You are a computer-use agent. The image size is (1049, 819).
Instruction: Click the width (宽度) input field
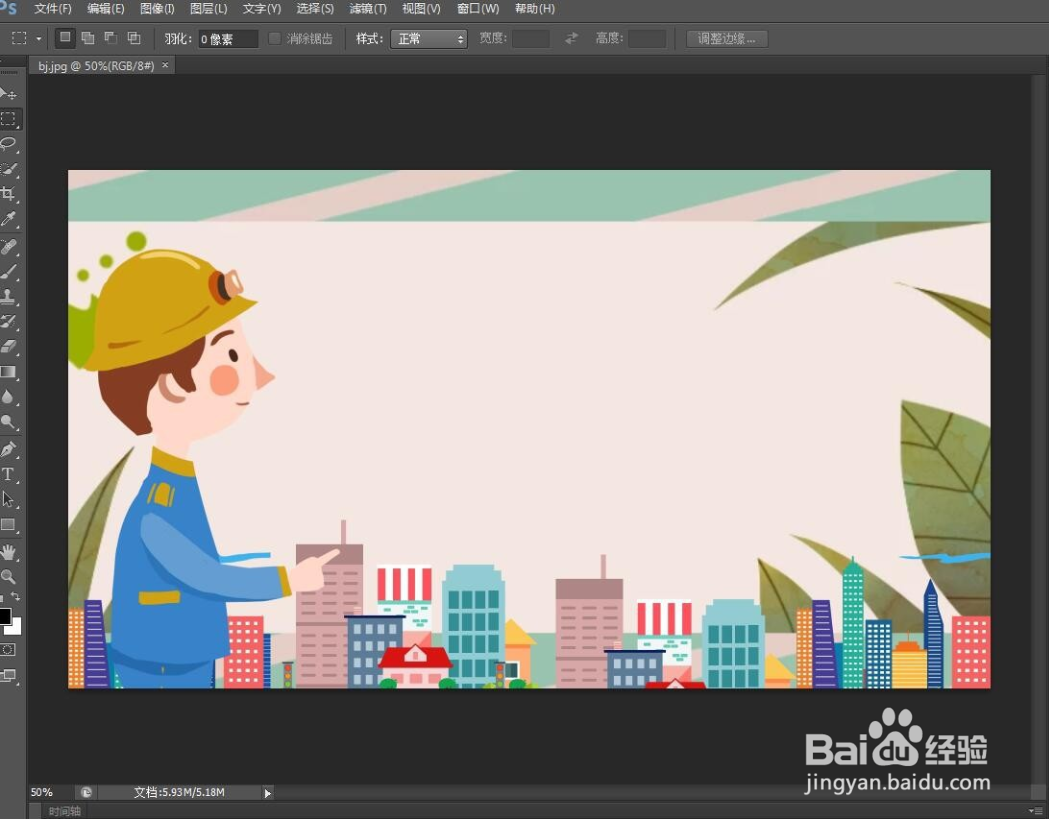tap(531, 38)
